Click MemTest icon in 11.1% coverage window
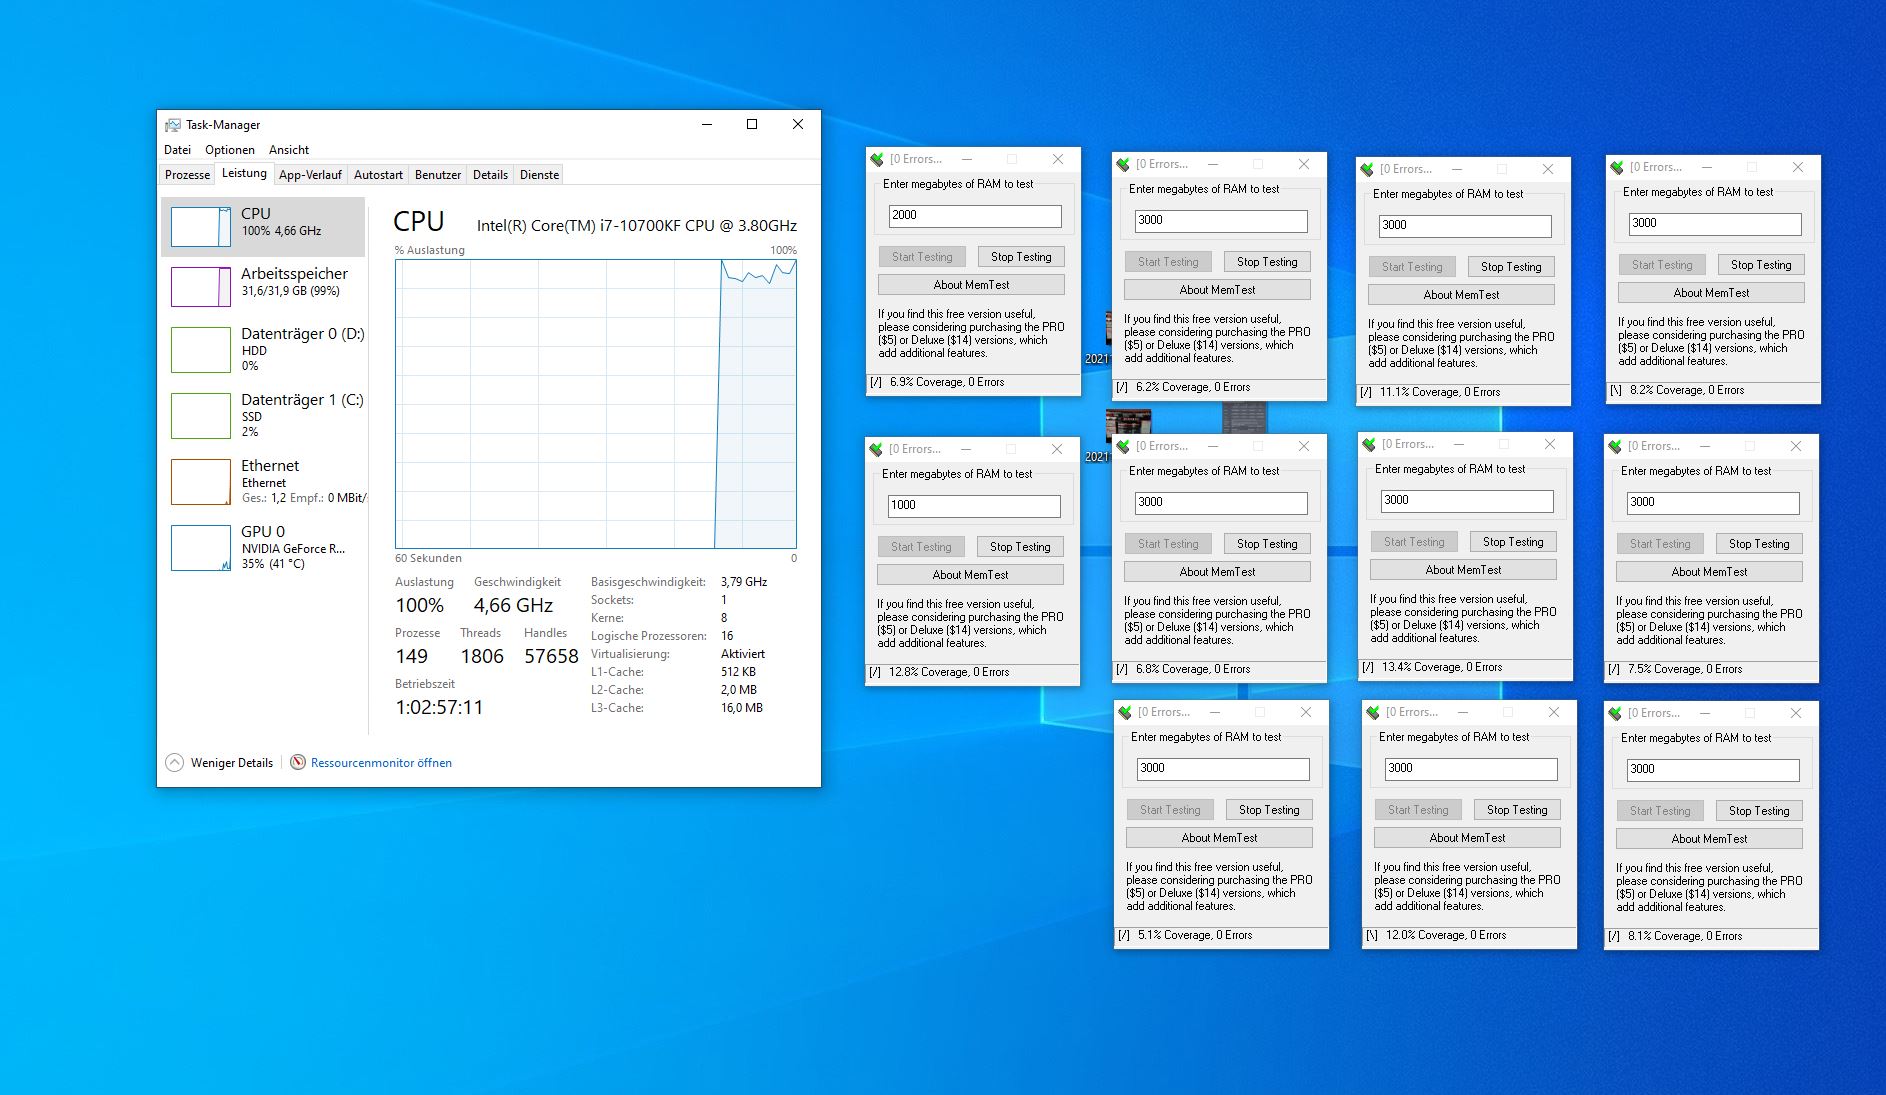 1368,169
